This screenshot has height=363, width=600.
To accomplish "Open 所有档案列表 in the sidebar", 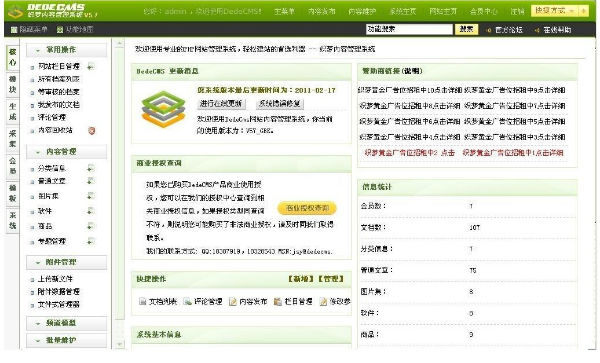I will [59, 79].
